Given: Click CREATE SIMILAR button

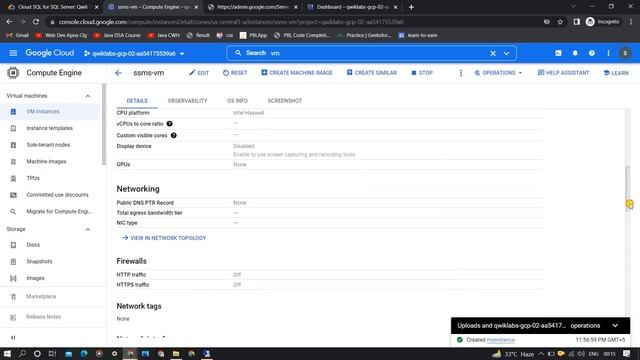Looking at the screenshot, I should tap(371, 73).
